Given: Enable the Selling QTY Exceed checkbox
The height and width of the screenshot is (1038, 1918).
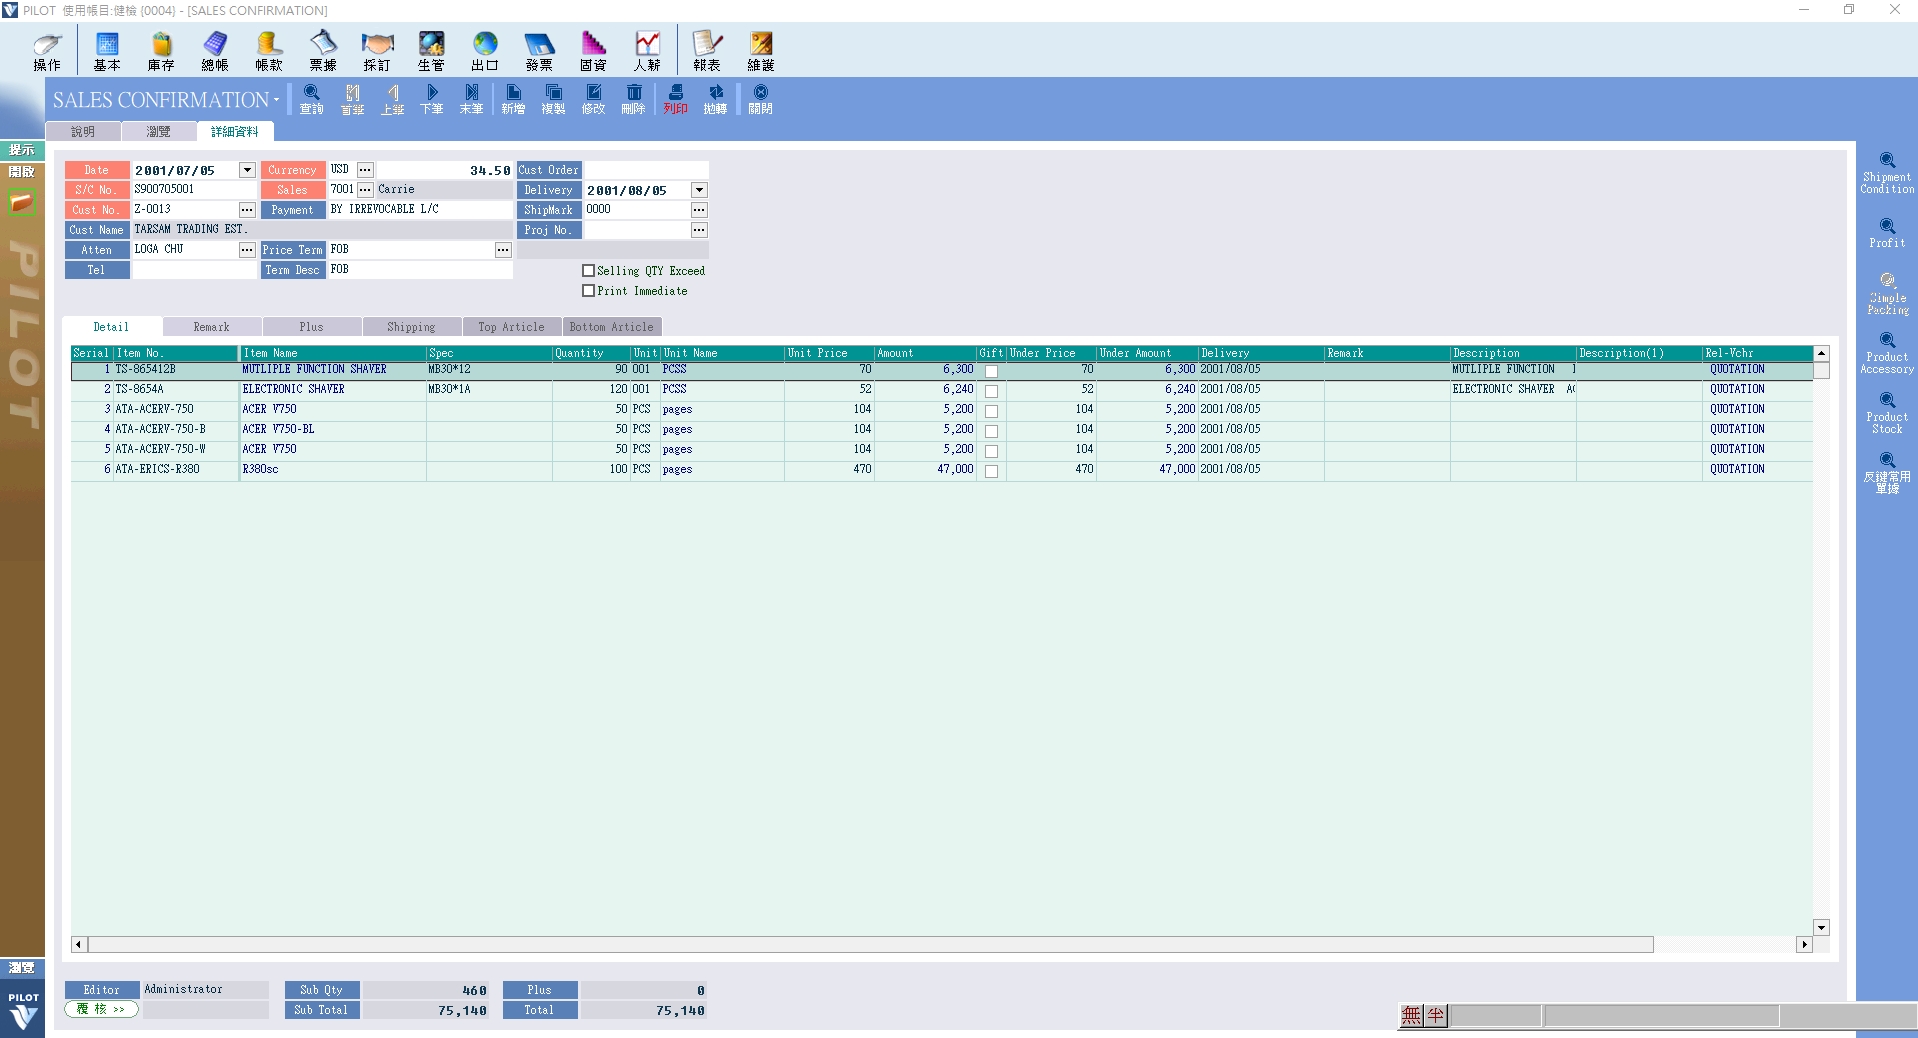Looking at the screenshot, I should pyautogui.click(x=589, y=271).
